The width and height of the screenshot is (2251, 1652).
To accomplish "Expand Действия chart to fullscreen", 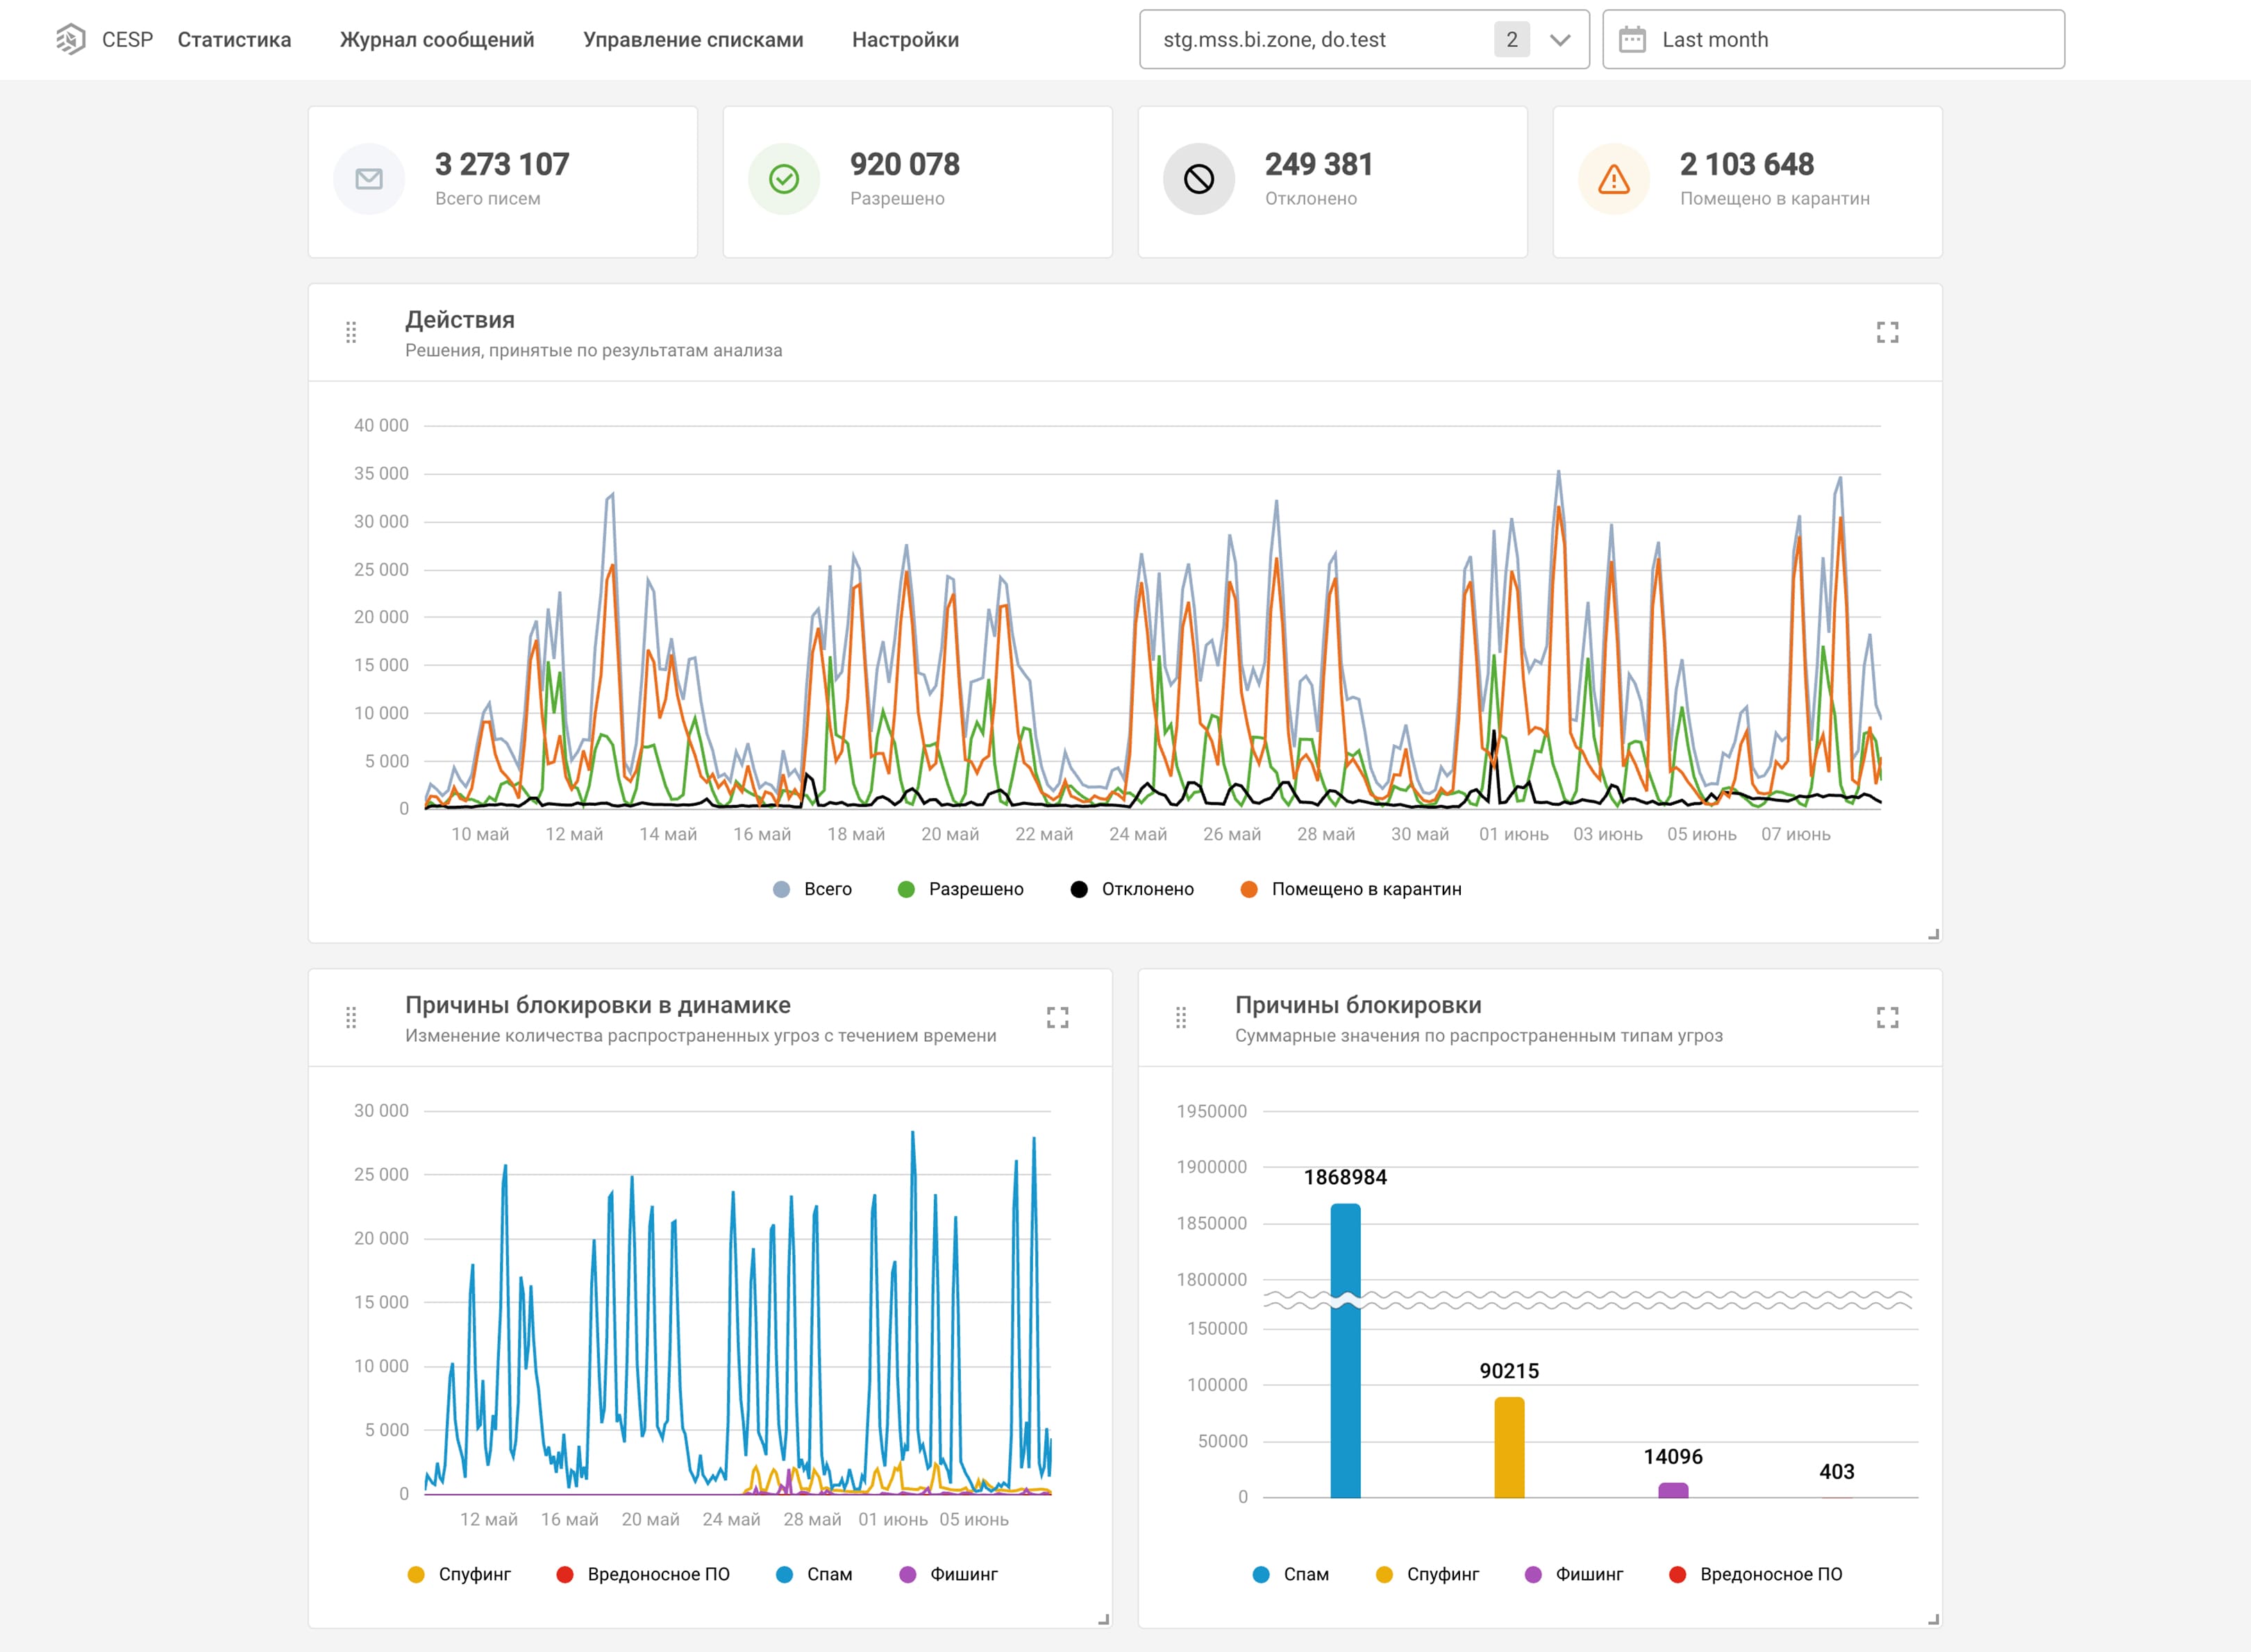I will click(x=1887, y=333).
